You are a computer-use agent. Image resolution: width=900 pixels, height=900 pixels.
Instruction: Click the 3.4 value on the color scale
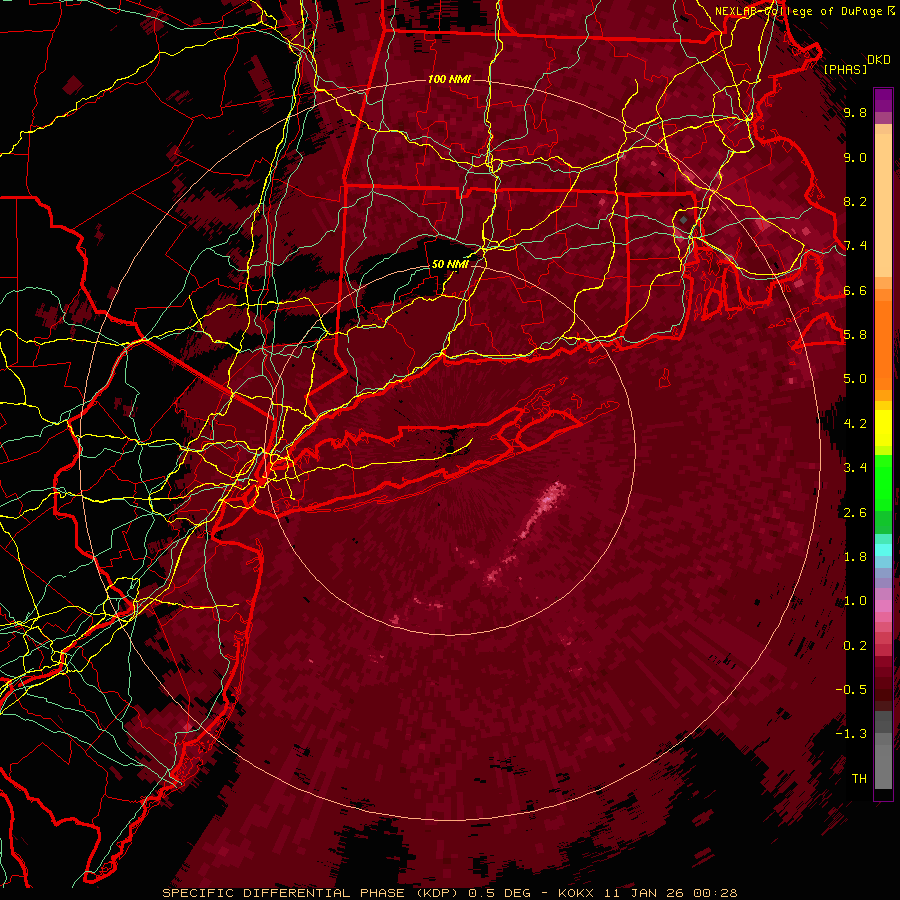point(855,468)
